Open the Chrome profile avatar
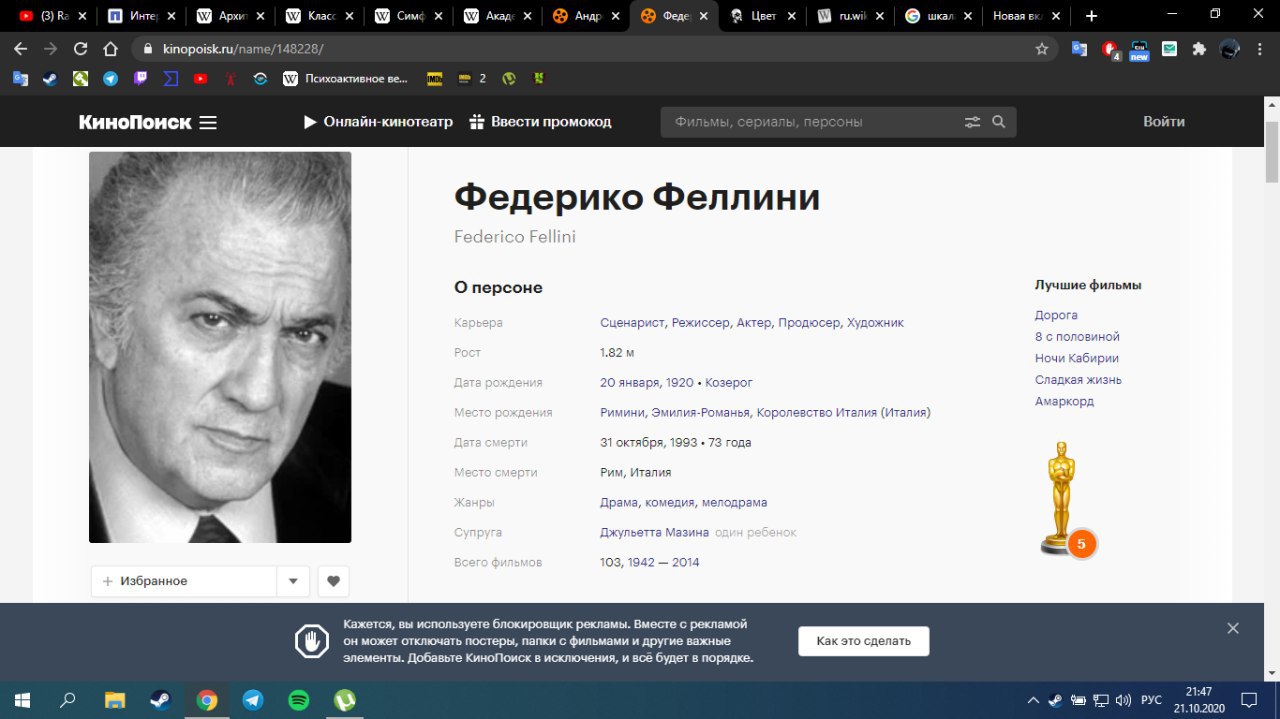 coord(1230,49)
